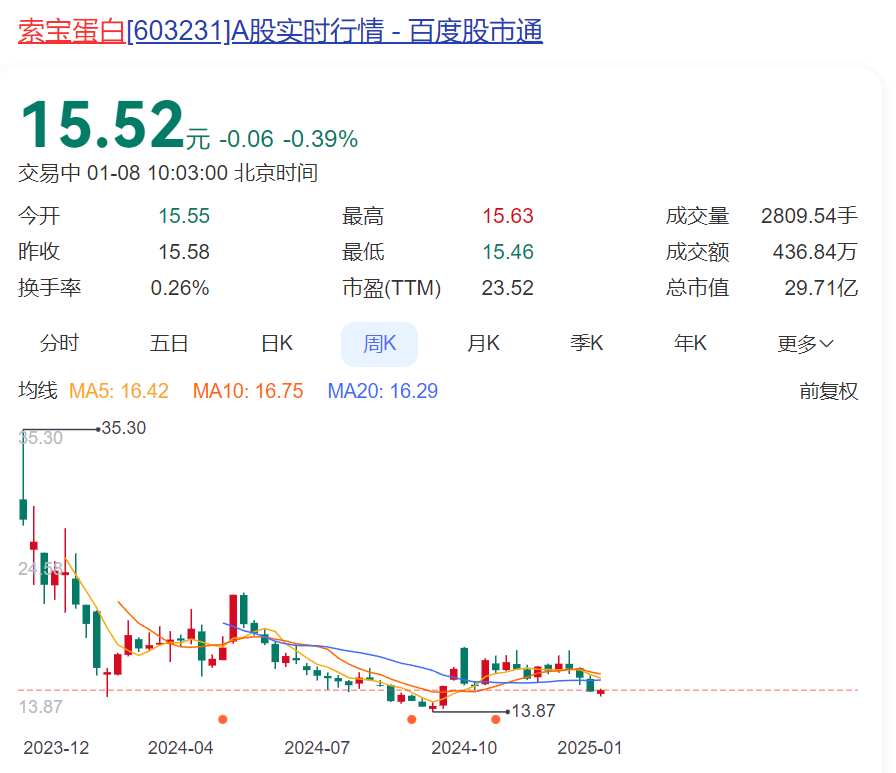Click the current price 15.52
The height and width of the screenshot is (773, 896).
tap(102, 125)
